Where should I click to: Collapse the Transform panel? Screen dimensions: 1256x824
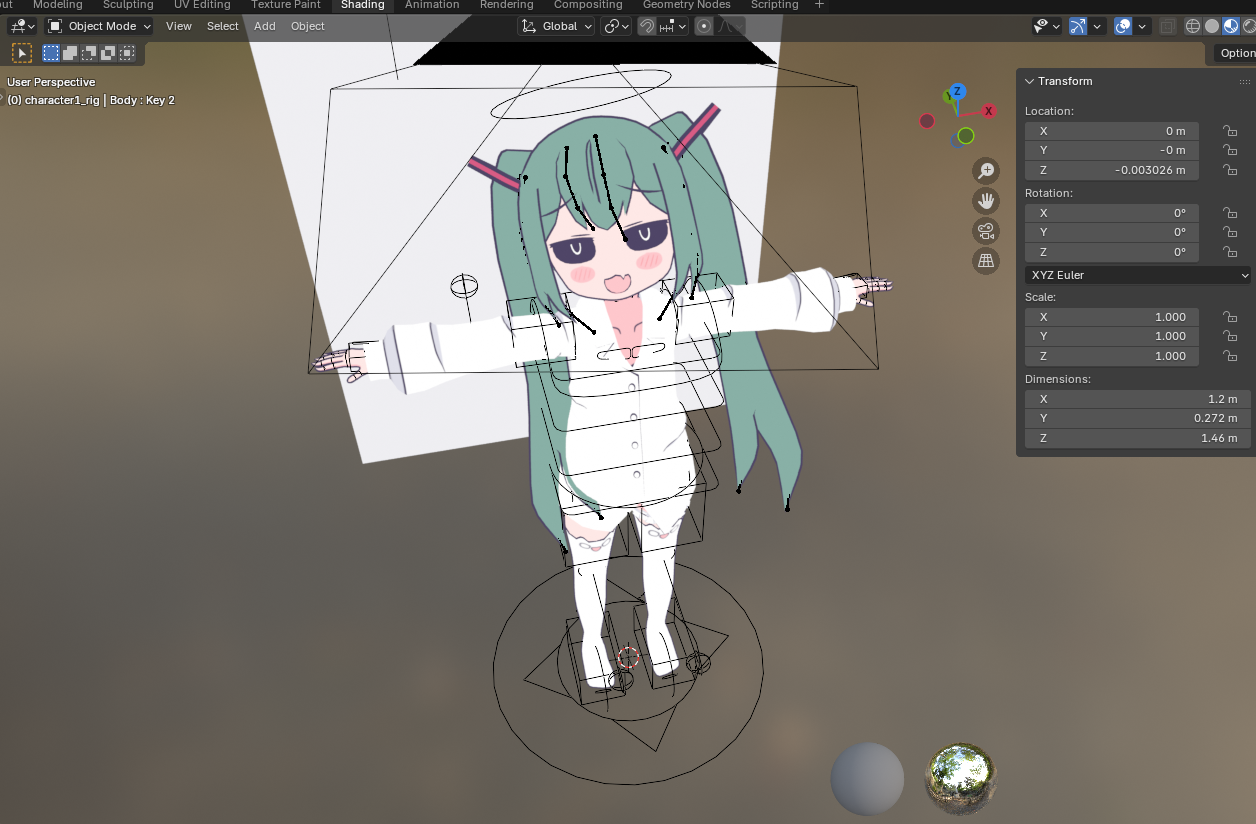point(1030,81)
